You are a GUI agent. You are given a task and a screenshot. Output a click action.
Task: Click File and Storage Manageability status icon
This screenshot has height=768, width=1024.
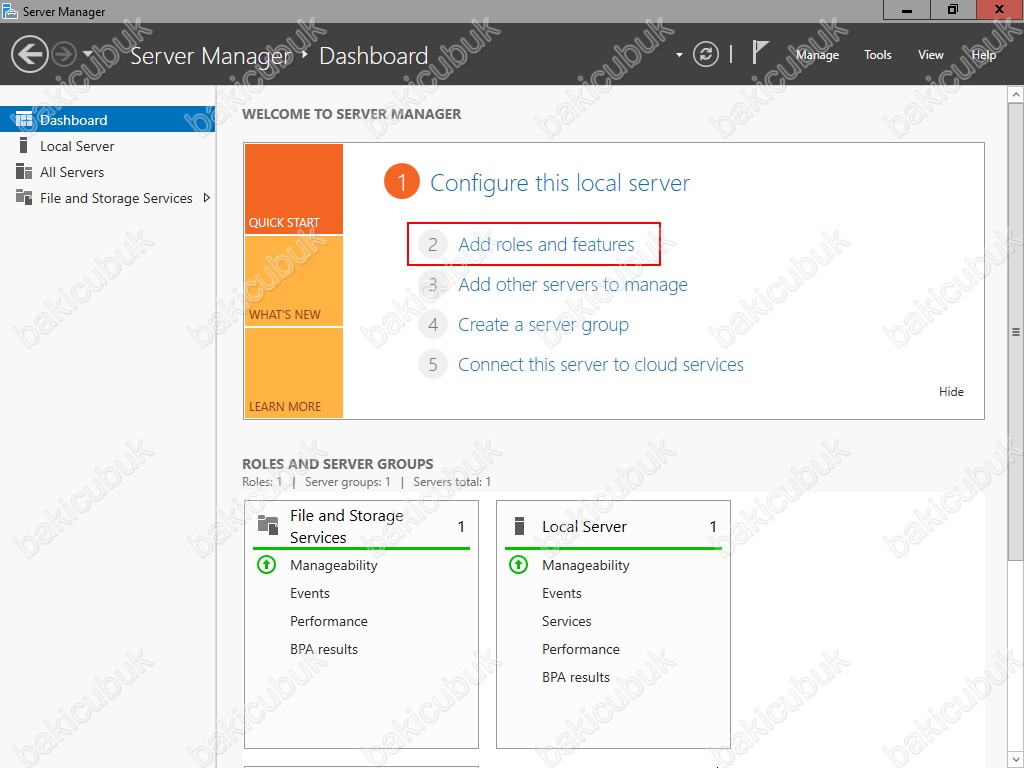266,565
